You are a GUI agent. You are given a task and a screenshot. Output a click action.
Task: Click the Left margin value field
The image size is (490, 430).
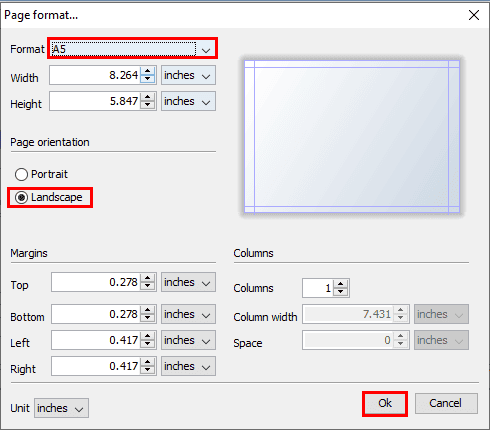click(96, 340)
